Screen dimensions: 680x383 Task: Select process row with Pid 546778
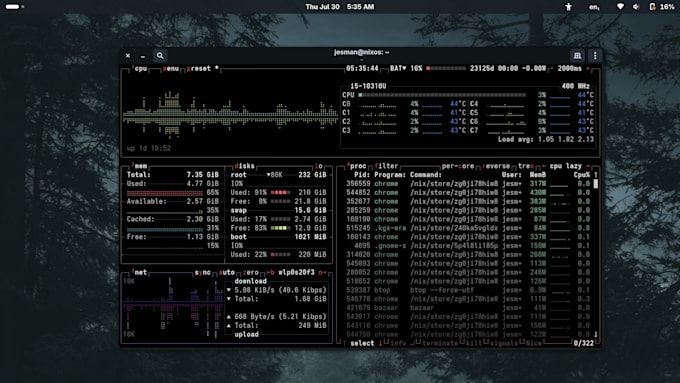coord(468,299)
